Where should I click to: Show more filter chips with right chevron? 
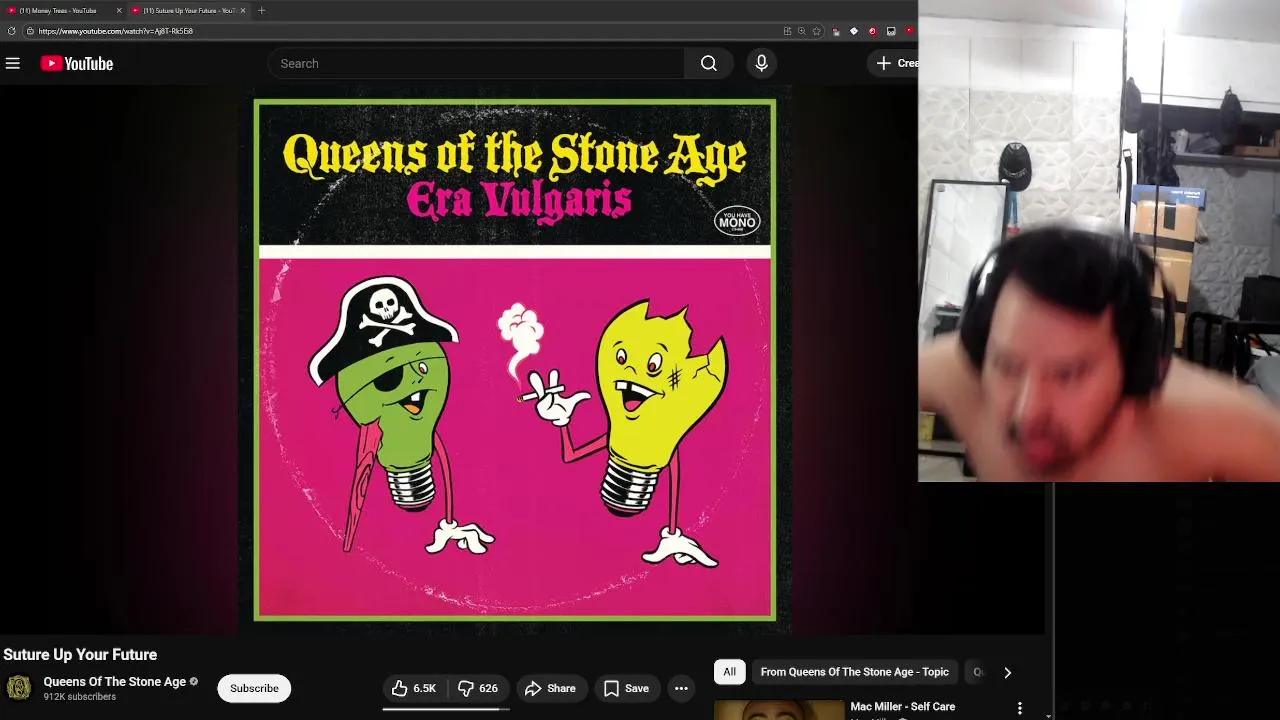coord(1007,672)
